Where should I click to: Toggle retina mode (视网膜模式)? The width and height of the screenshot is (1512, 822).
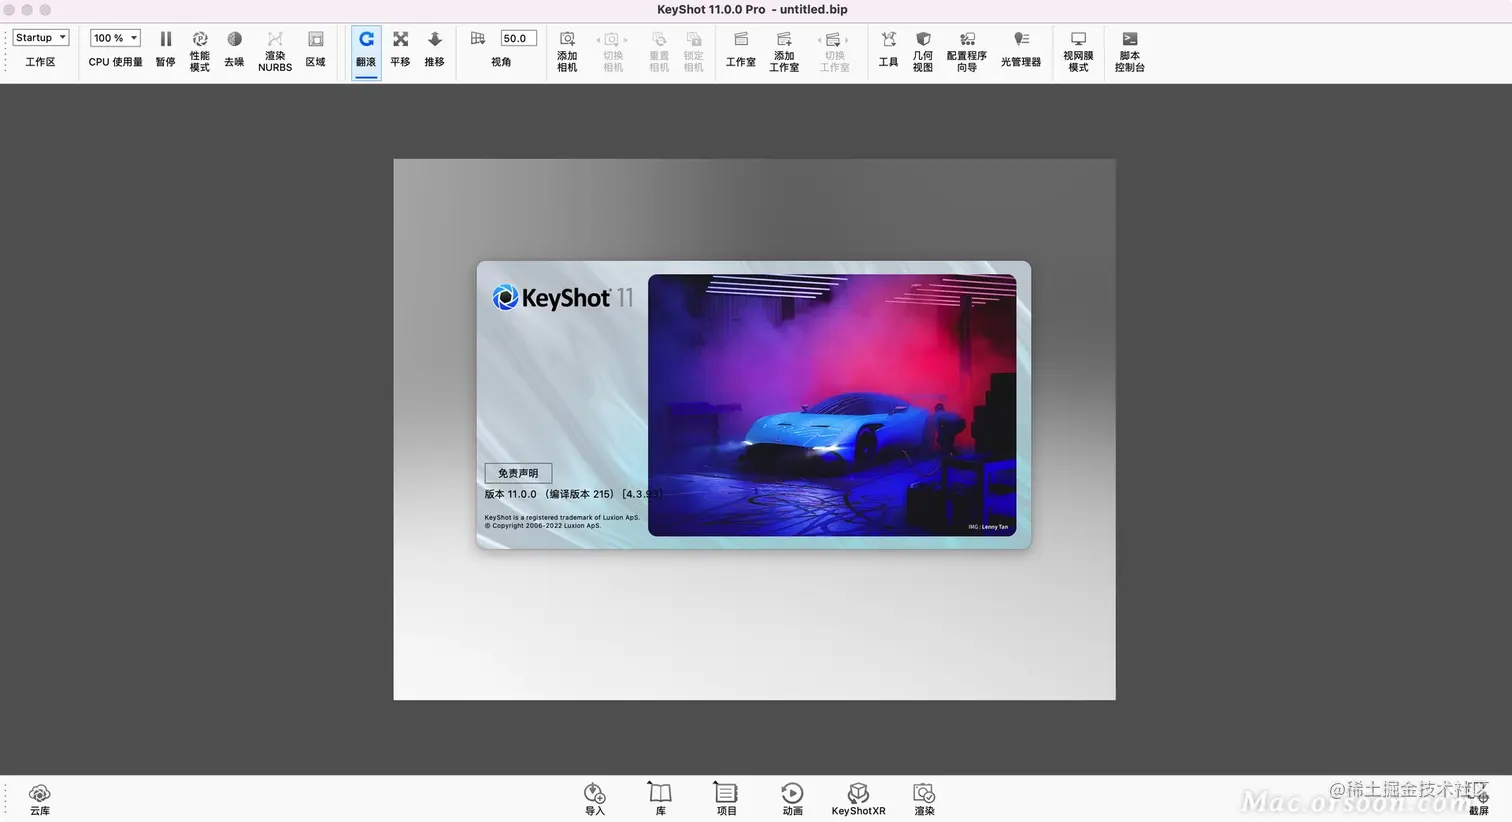click(1078, 50)
